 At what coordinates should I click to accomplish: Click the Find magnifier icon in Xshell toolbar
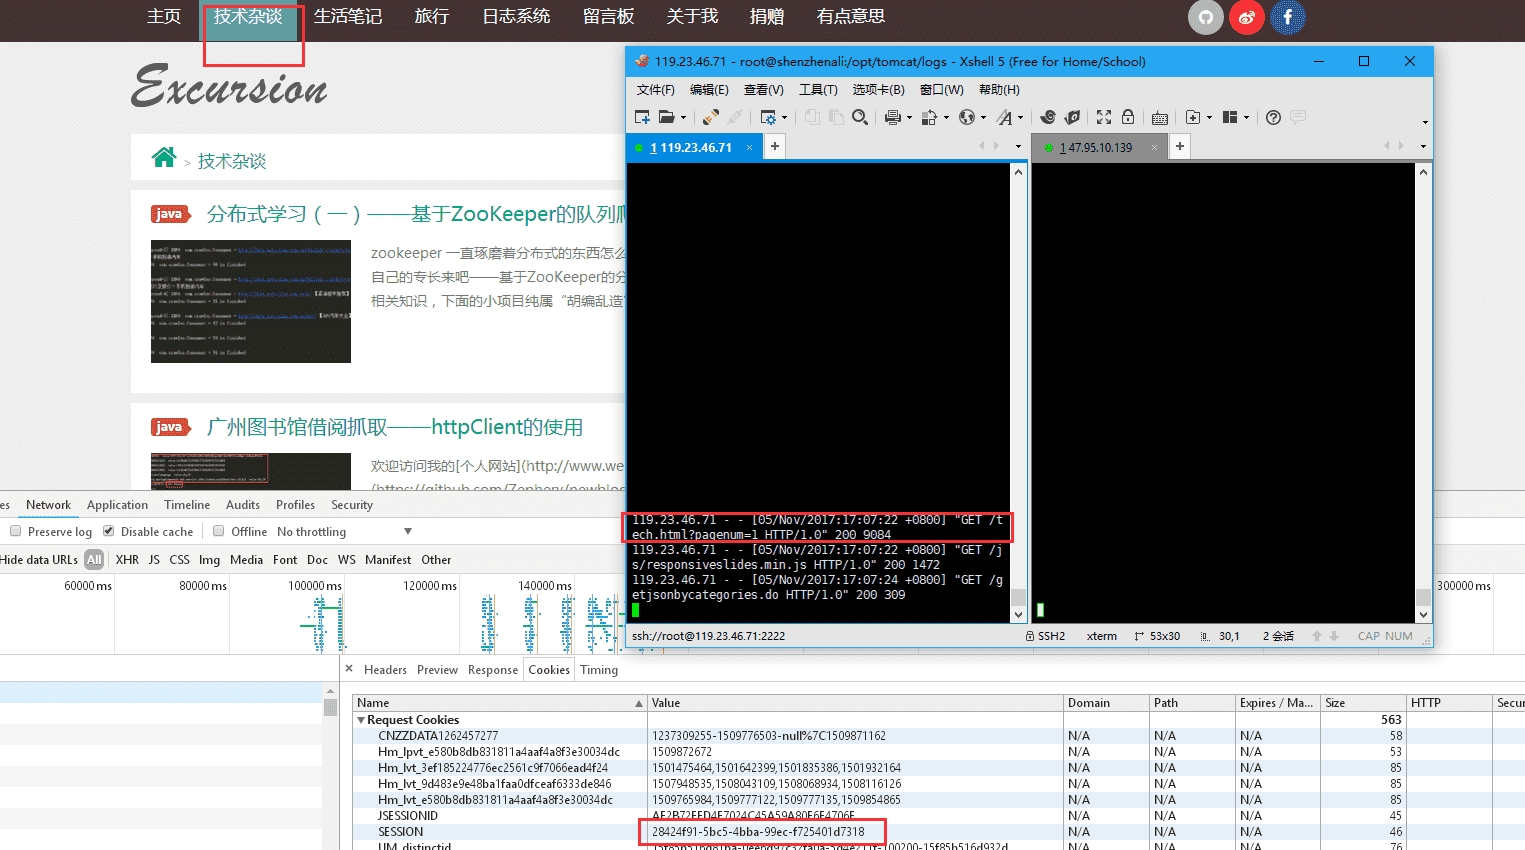859,117
